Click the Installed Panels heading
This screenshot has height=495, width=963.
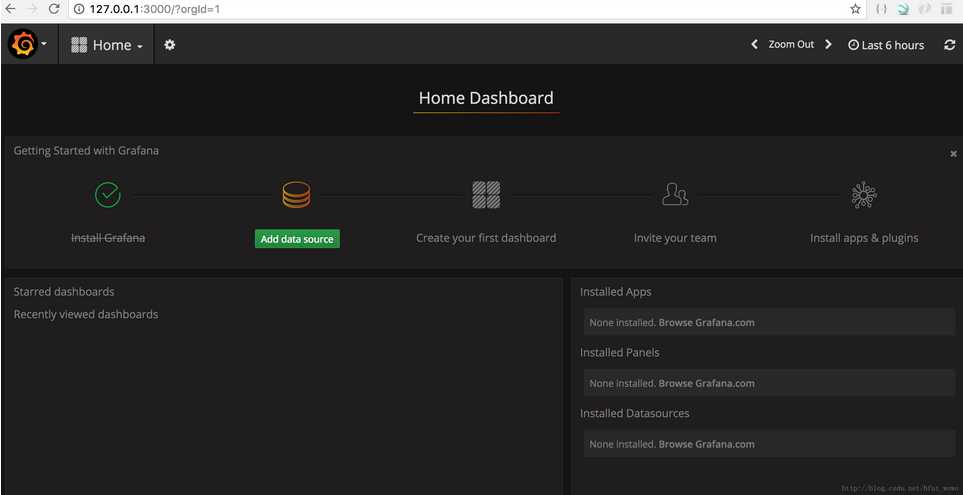click(x=620, y=353)
